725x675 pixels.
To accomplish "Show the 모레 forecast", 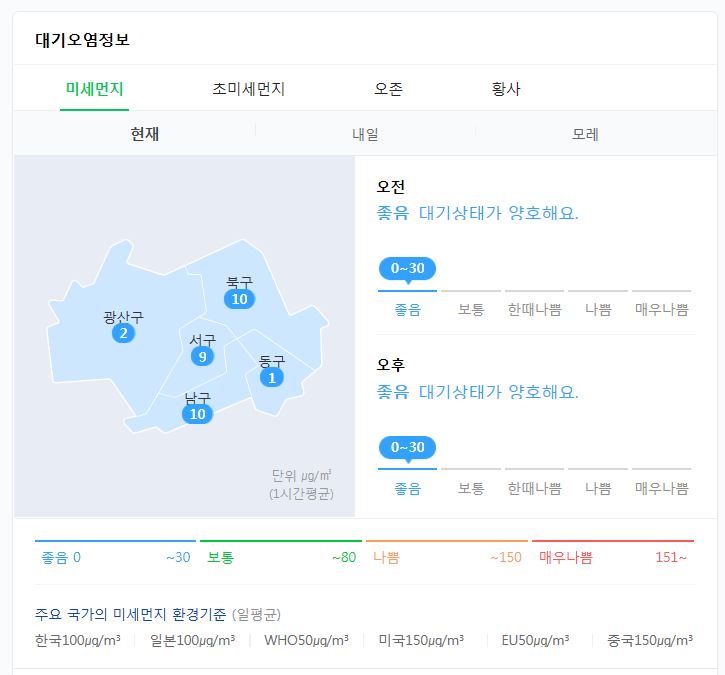I will (585, 134).
